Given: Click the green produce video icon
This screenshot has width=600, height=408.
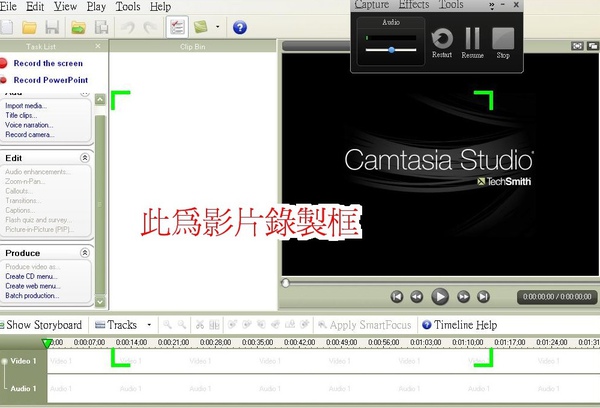Looking at the screenshot, I should click(201, 27).
